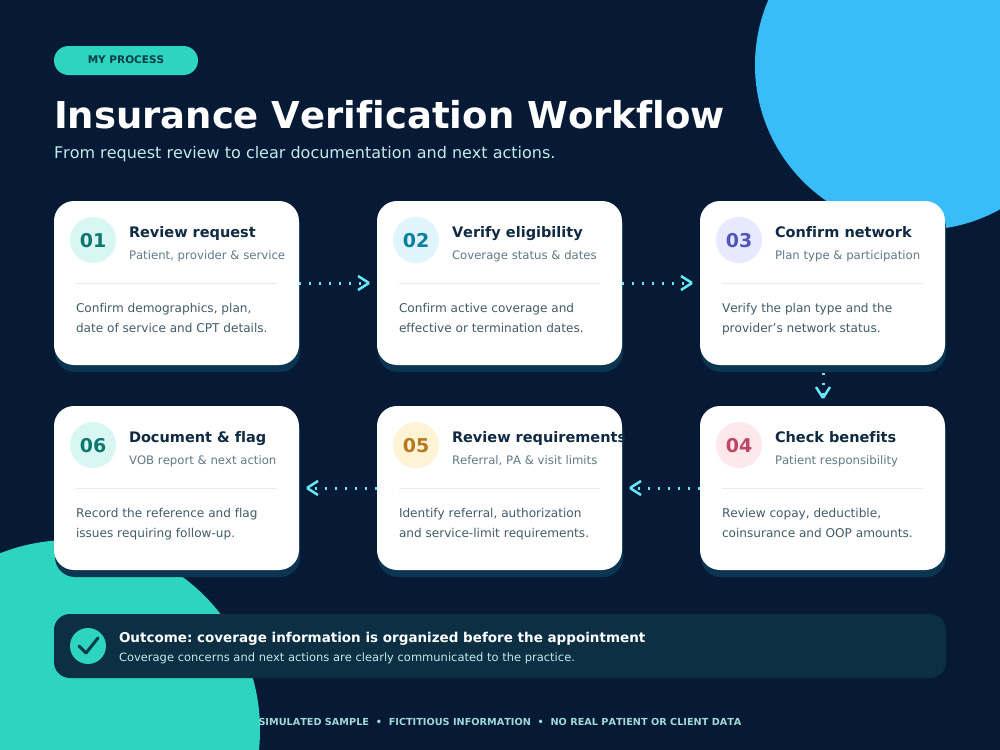
Task: Click the green checkmark icon in Outcome bar
Action: coord(88,646)
